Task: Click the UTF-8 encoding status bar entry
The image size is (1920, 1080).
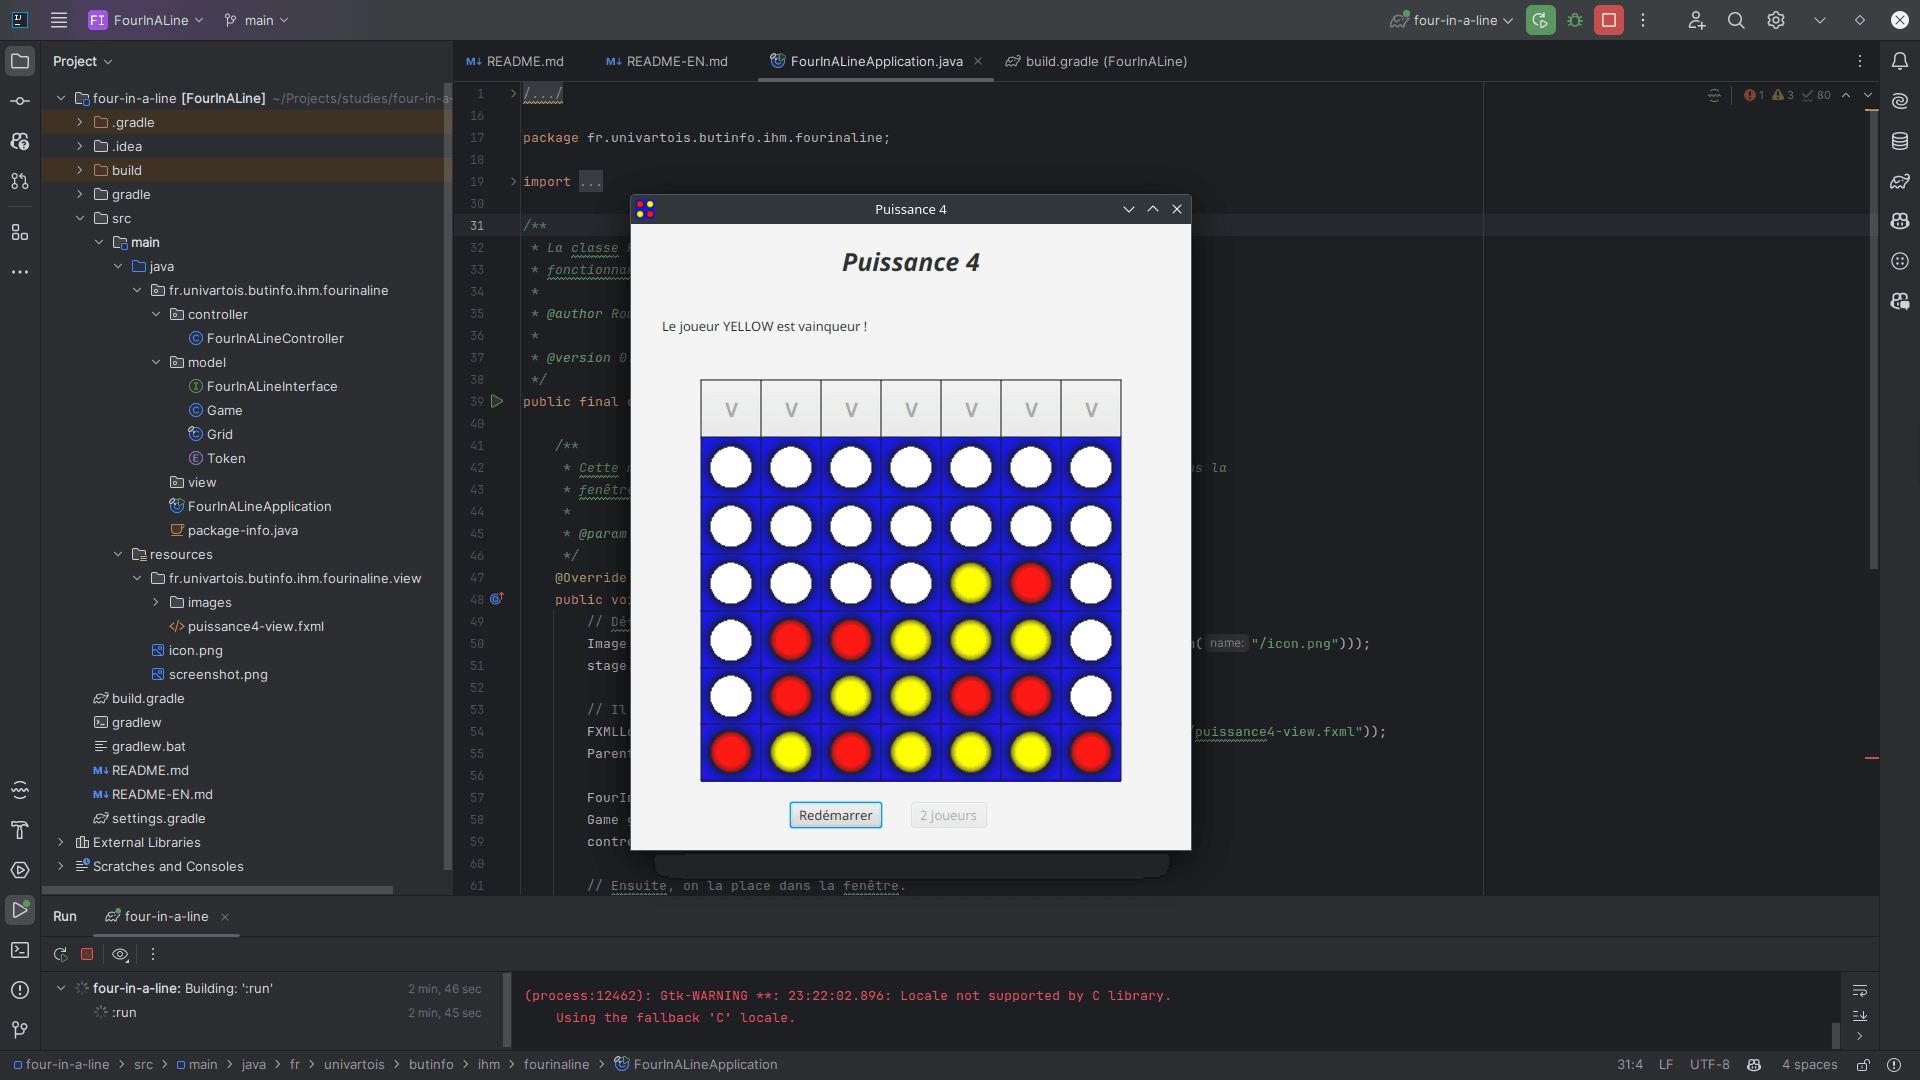Action: click(x=1709, y=1065)
